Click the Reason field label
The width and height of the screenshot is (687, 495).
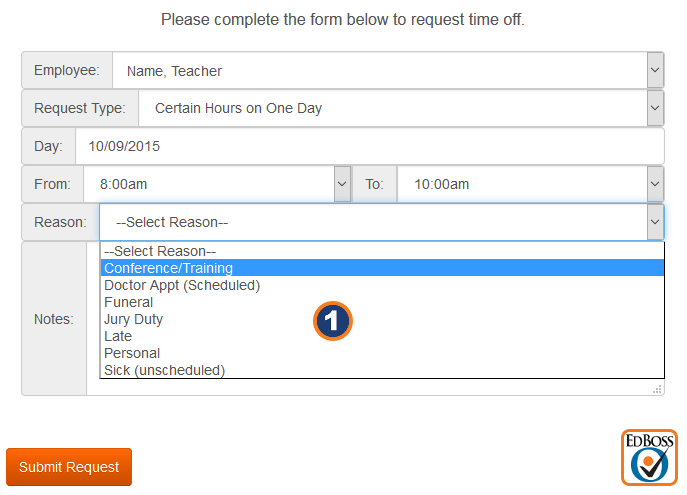click(x=60, y=222)
